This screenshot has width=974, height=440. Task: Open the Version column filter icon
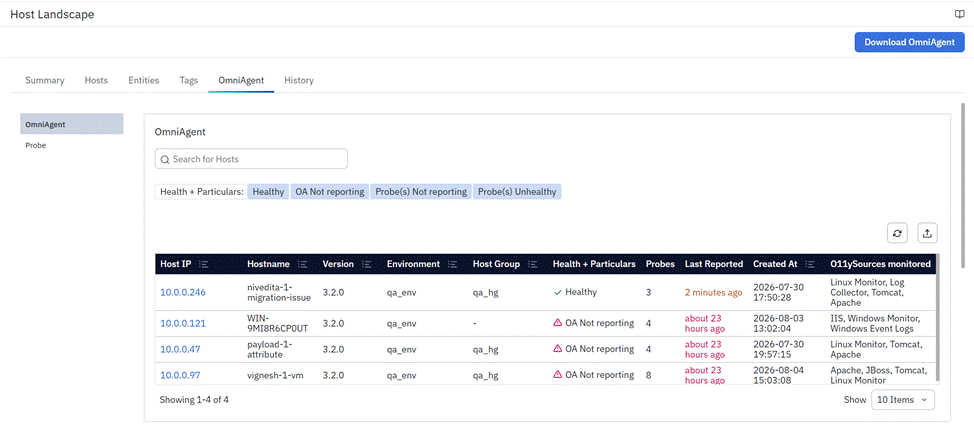click(x=366, y=264)
